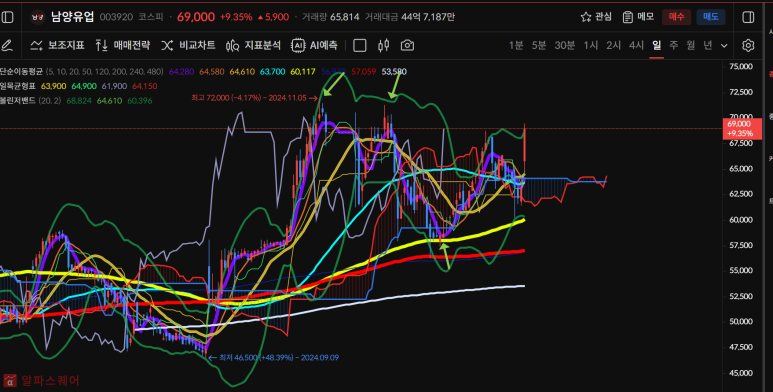Switch to the 월 monthly timeframe

(690, 45)
